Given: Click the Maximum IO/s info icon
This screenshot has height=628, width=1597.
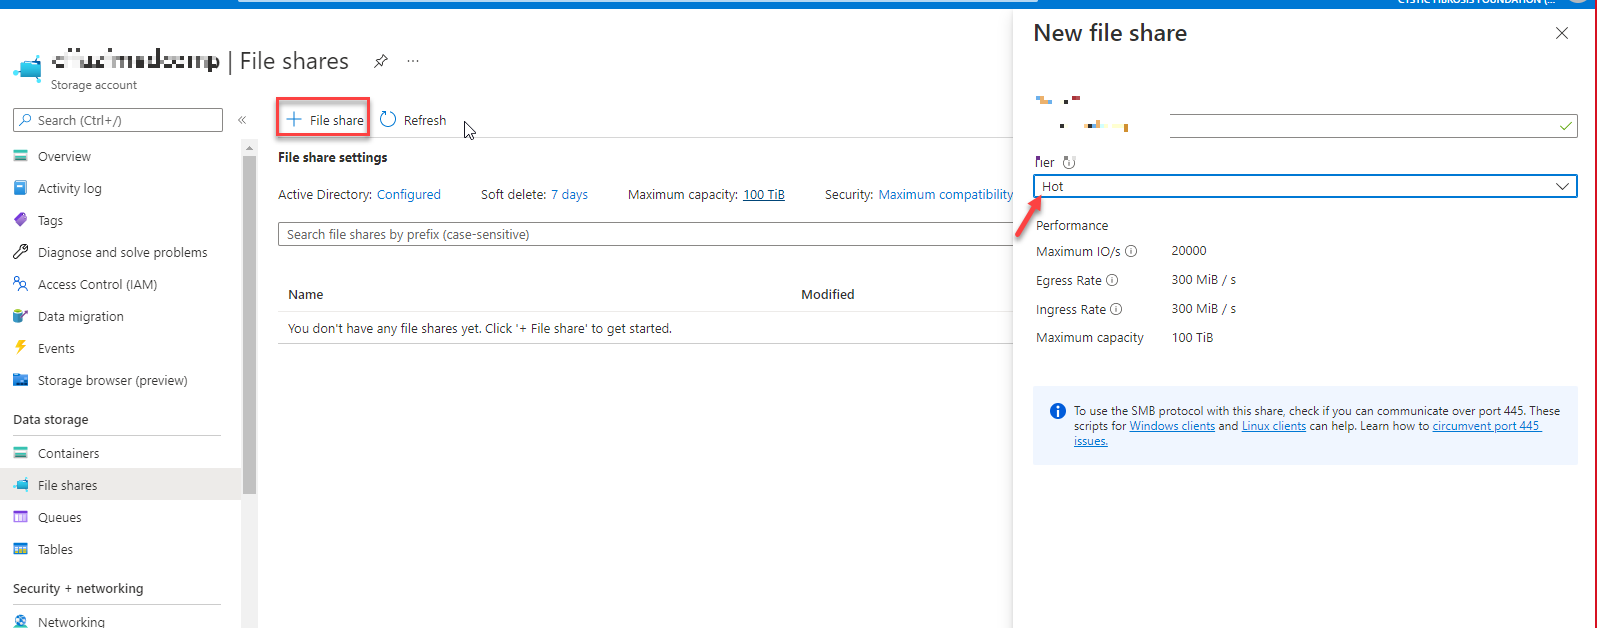Looking at the screenshot, I should (1131, 251).
